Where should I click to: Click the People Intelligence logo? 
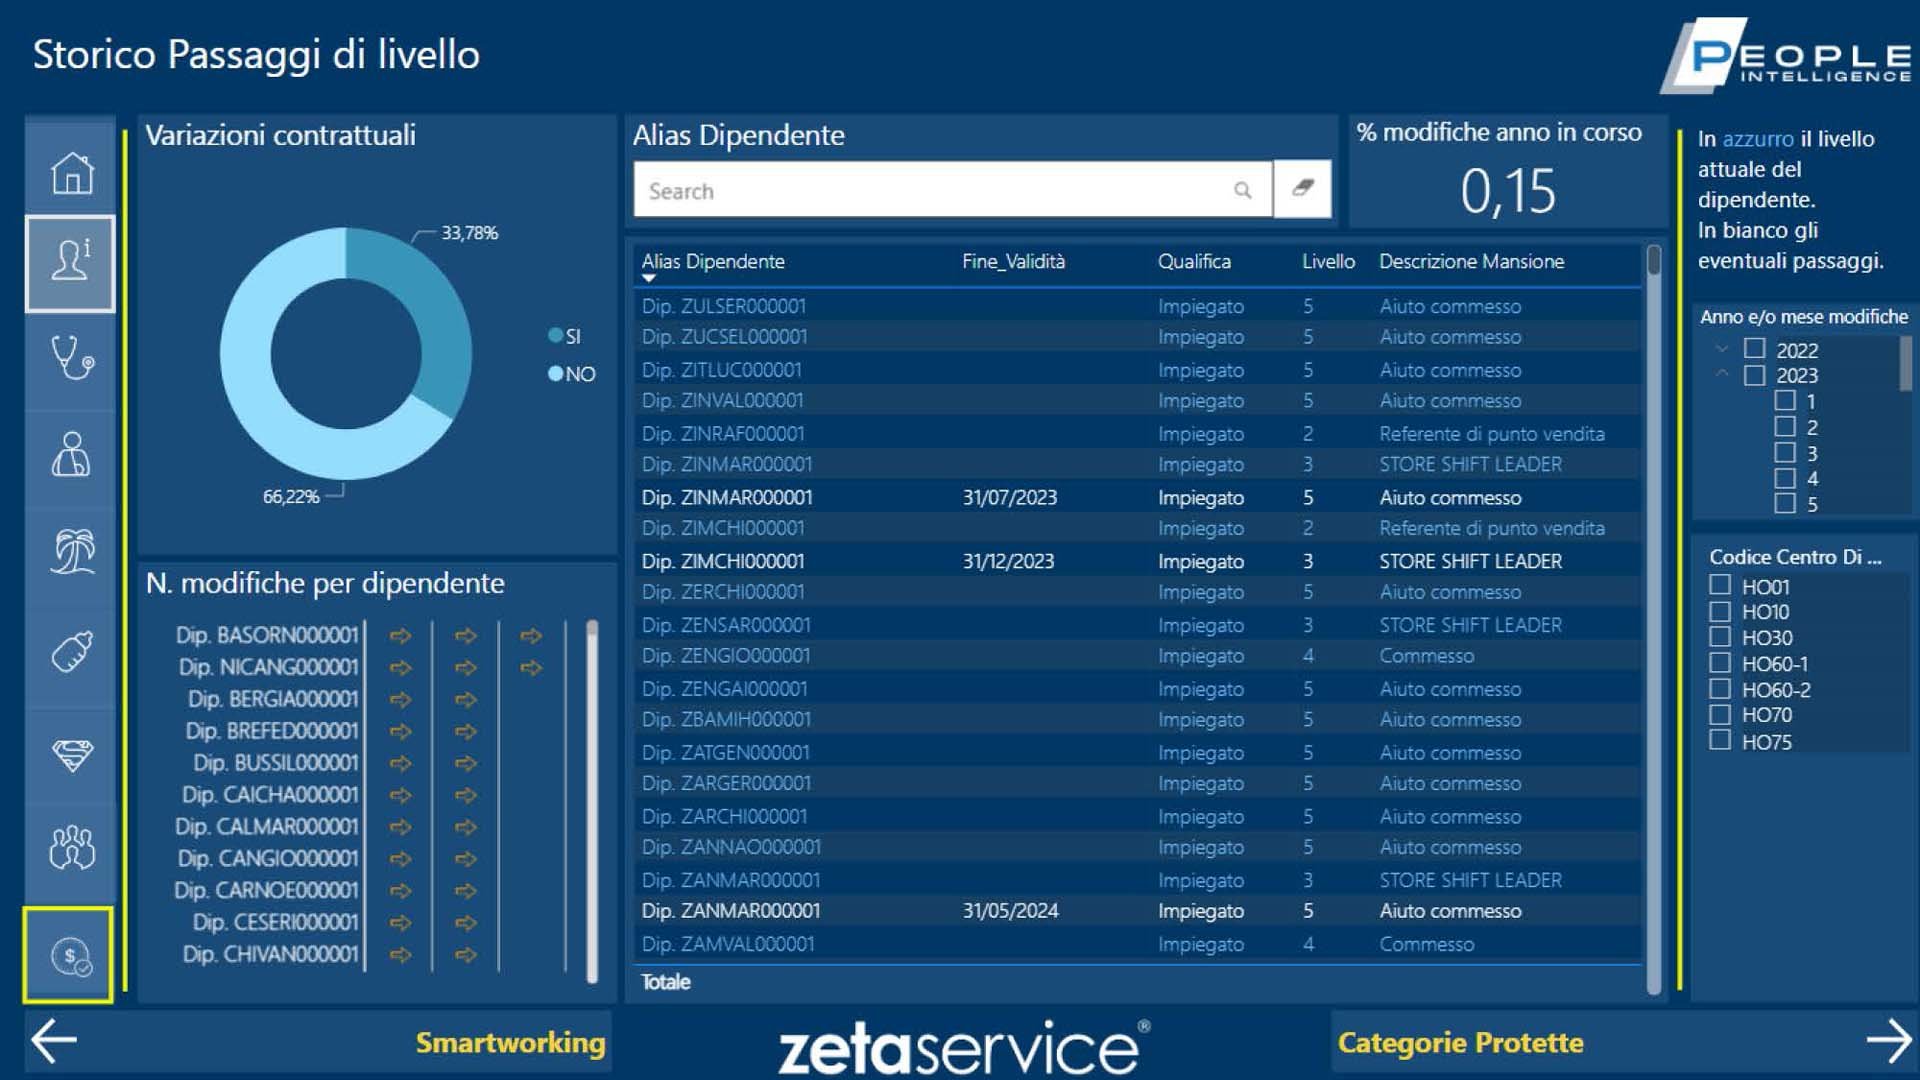pos(1786,56)
